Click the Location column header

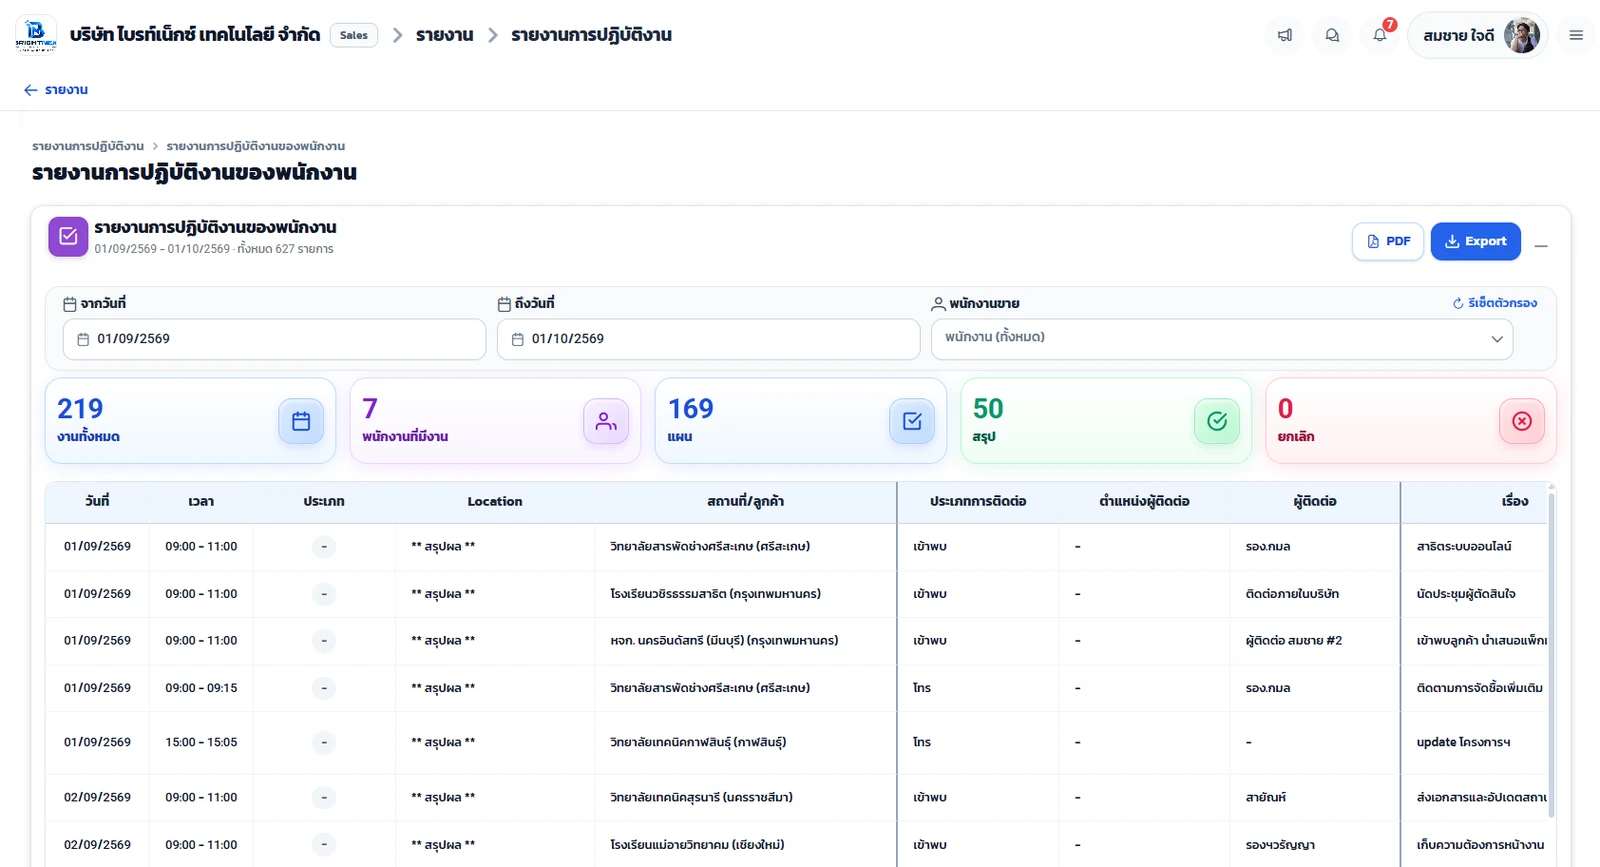pos(495,501)
